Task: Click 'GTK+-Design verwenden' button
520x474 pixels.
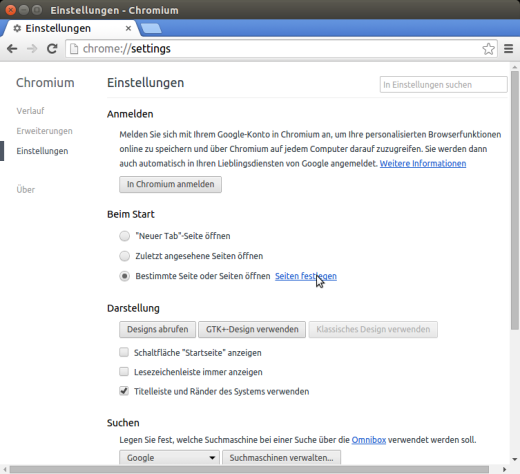Action: [252, 329]
